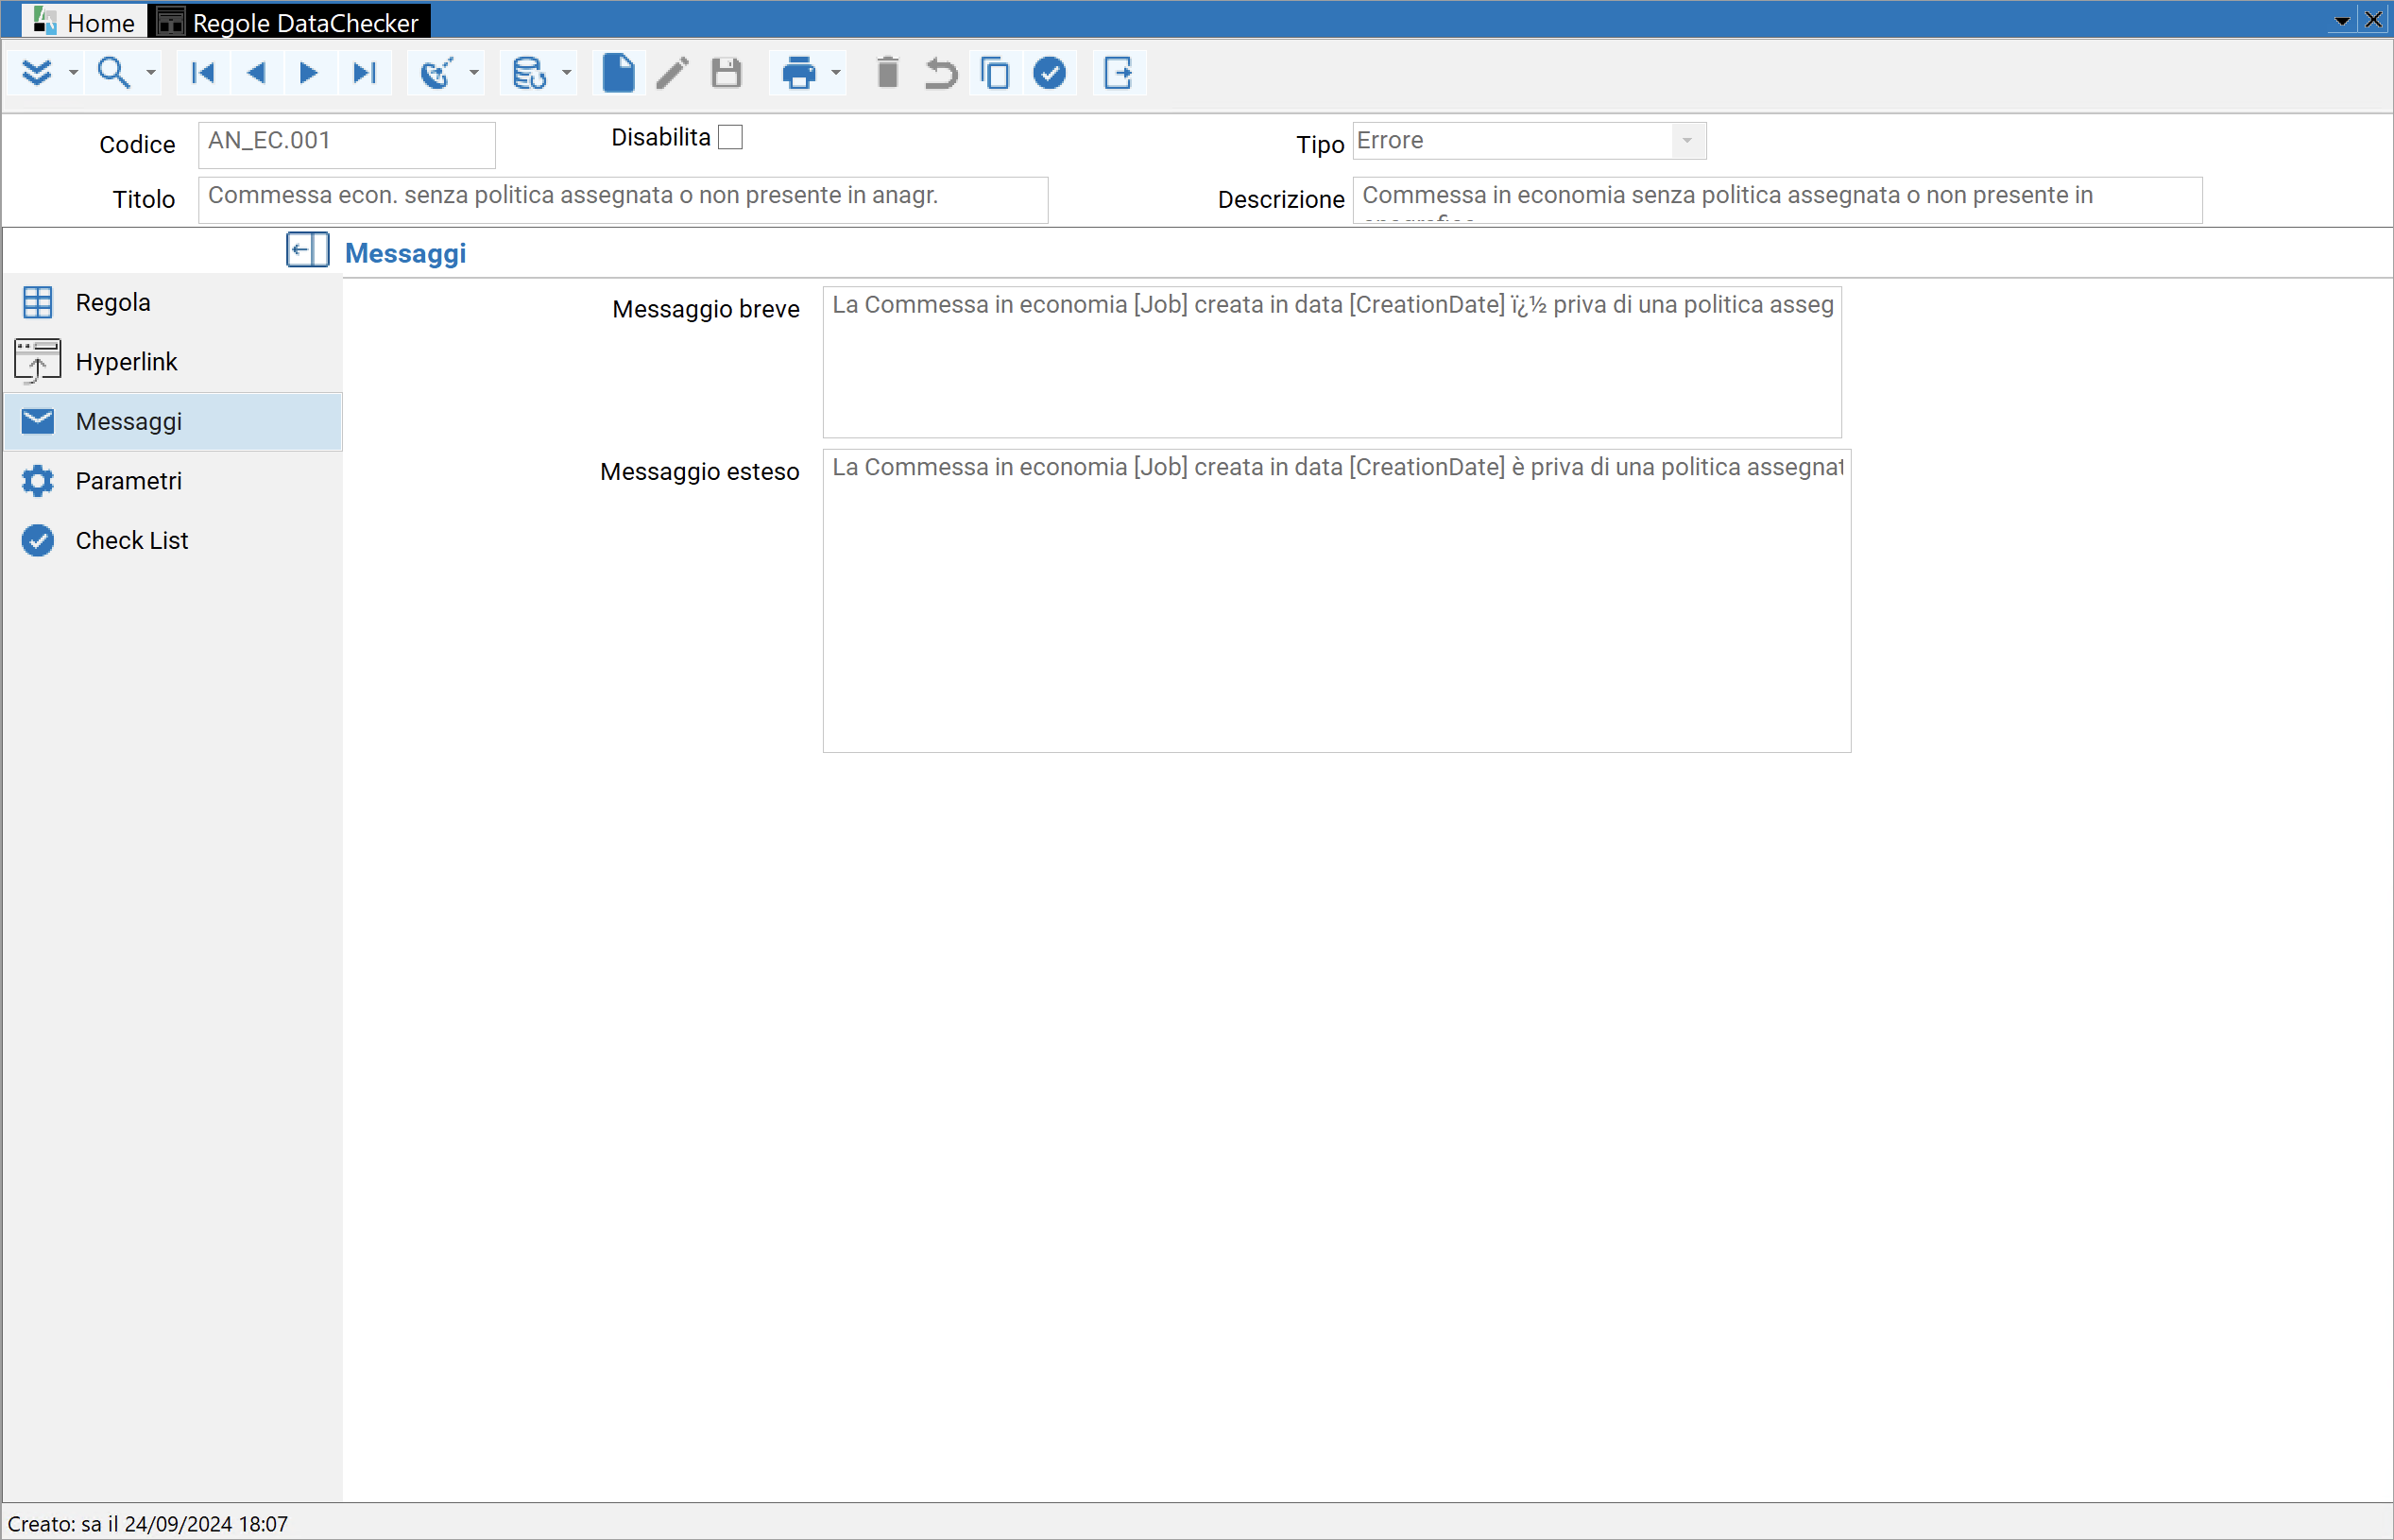
Task: Click the satellite dish icon
Action: 437,73
